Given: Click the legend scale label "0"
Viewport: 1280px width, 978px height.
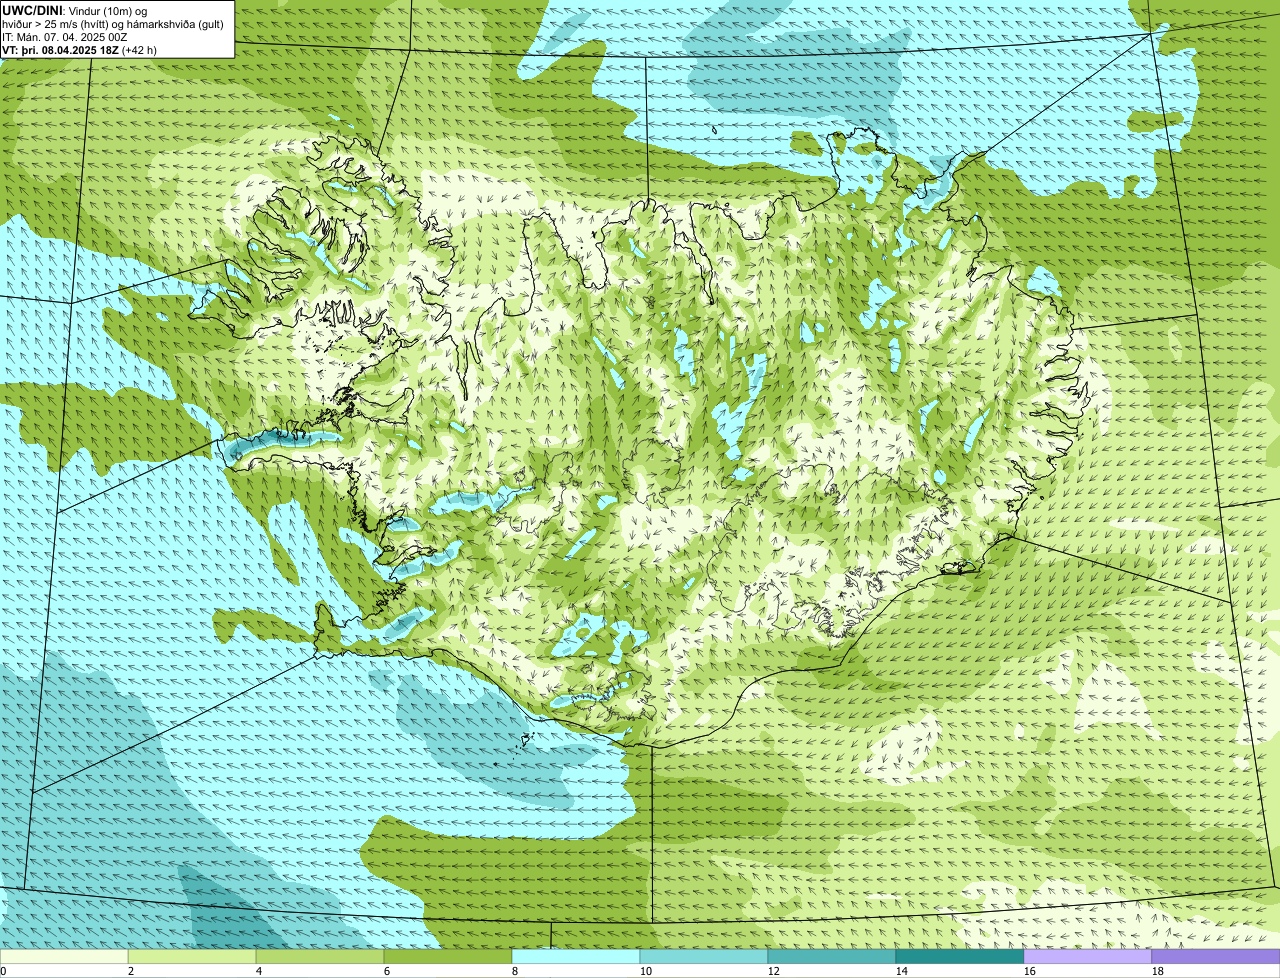Looking at the screenshot, I should coord(3,971).
